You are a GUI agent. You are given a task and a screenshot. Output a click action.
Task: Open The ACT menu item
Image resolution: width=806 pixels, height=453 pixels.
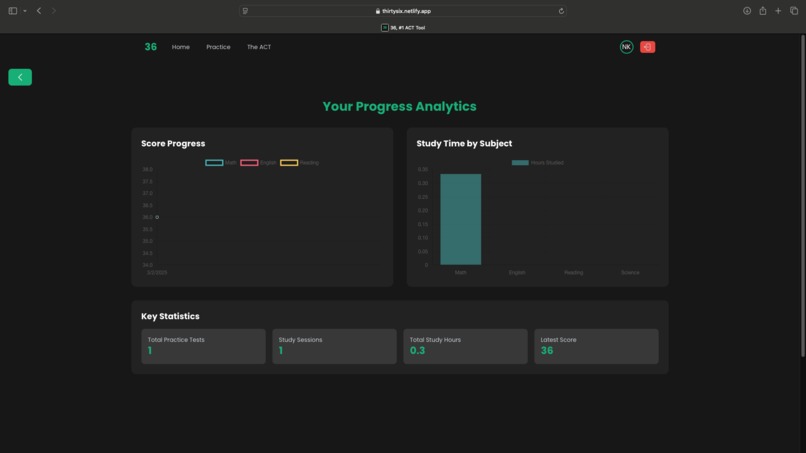point(259,47)
